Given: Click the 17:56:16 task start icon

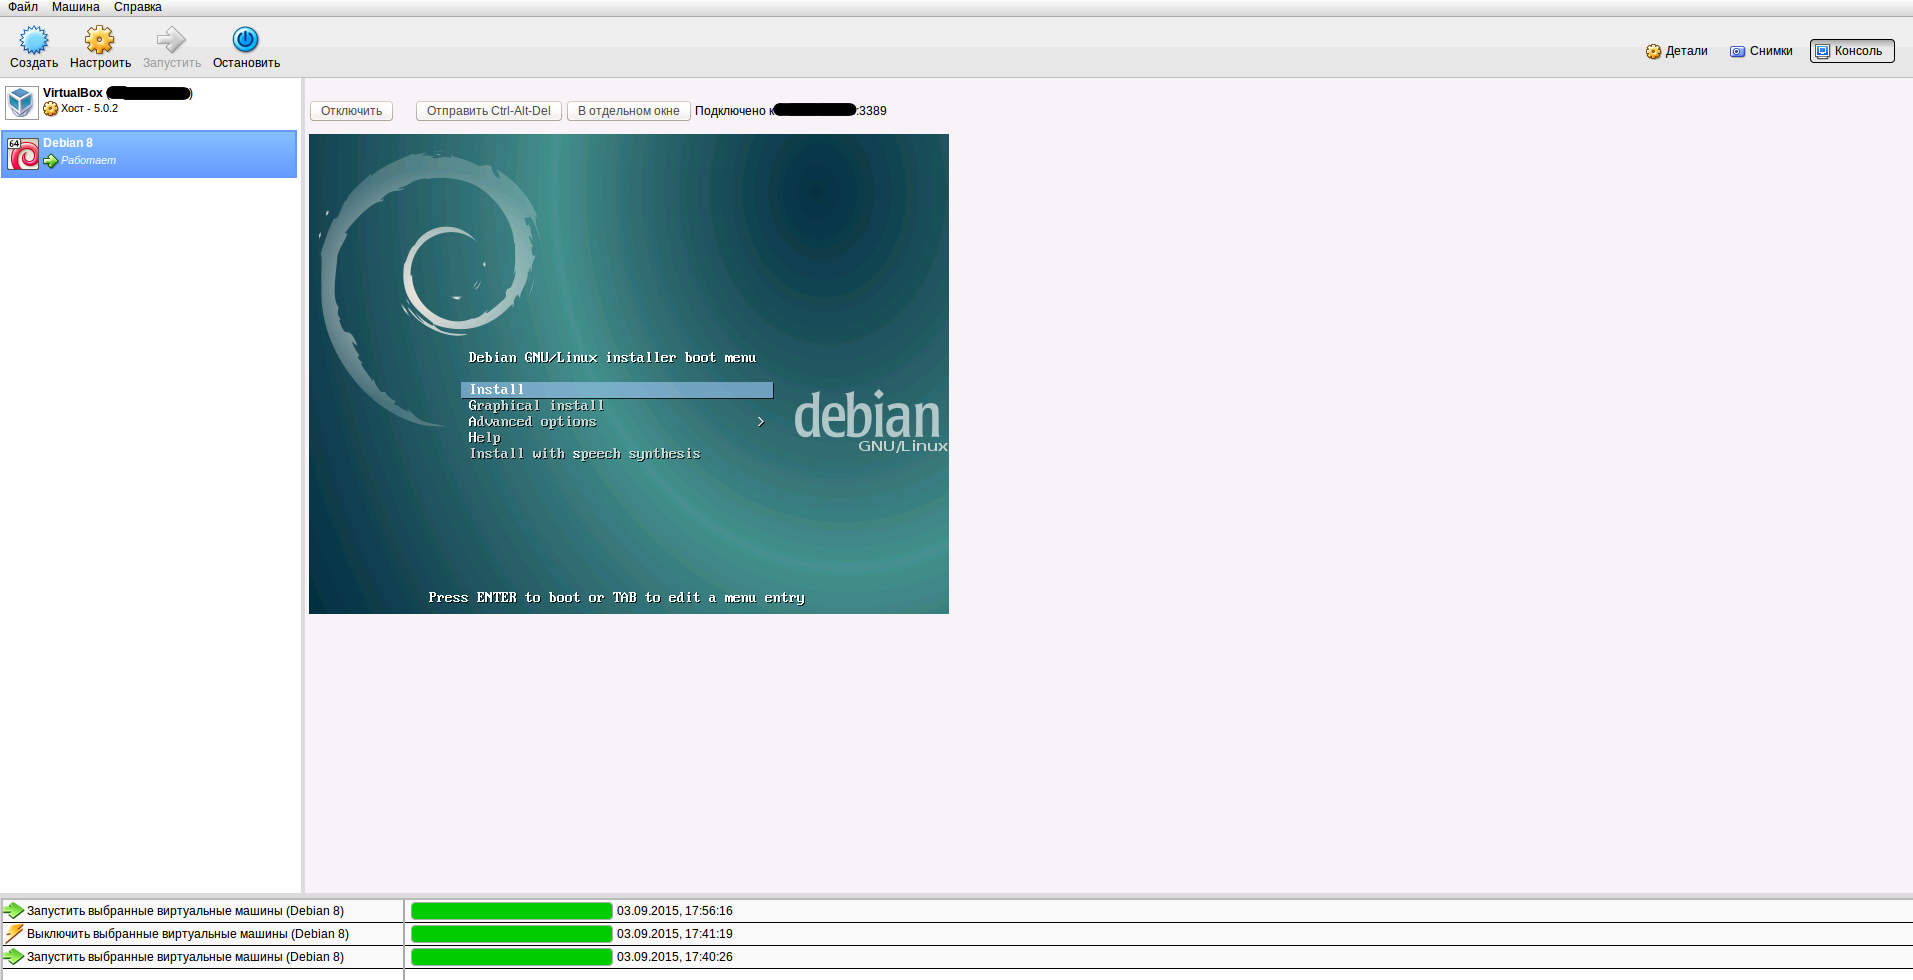Looking at the screenshot, I should point(14,911).
